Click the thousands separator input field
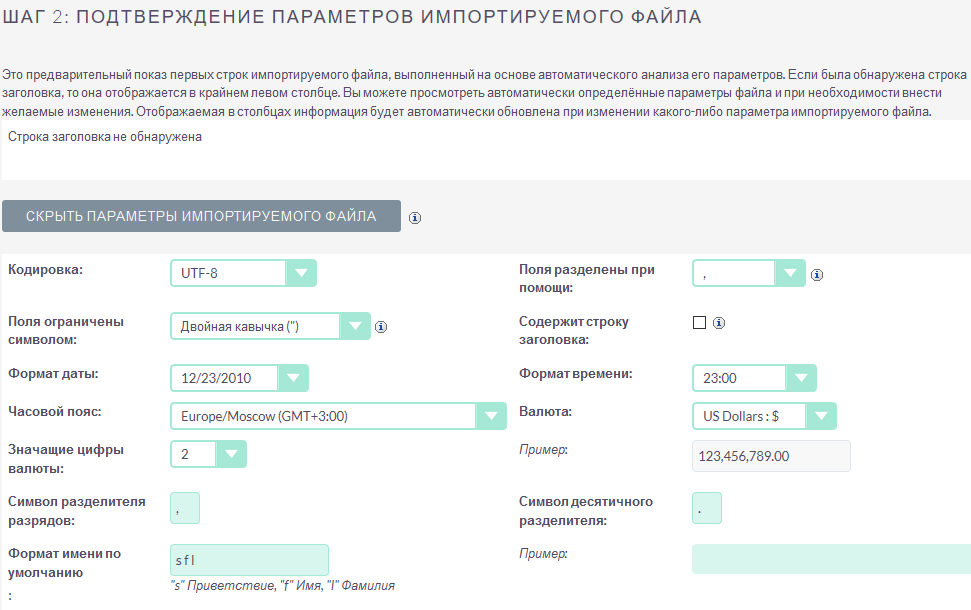 click(x=184, y=507)
